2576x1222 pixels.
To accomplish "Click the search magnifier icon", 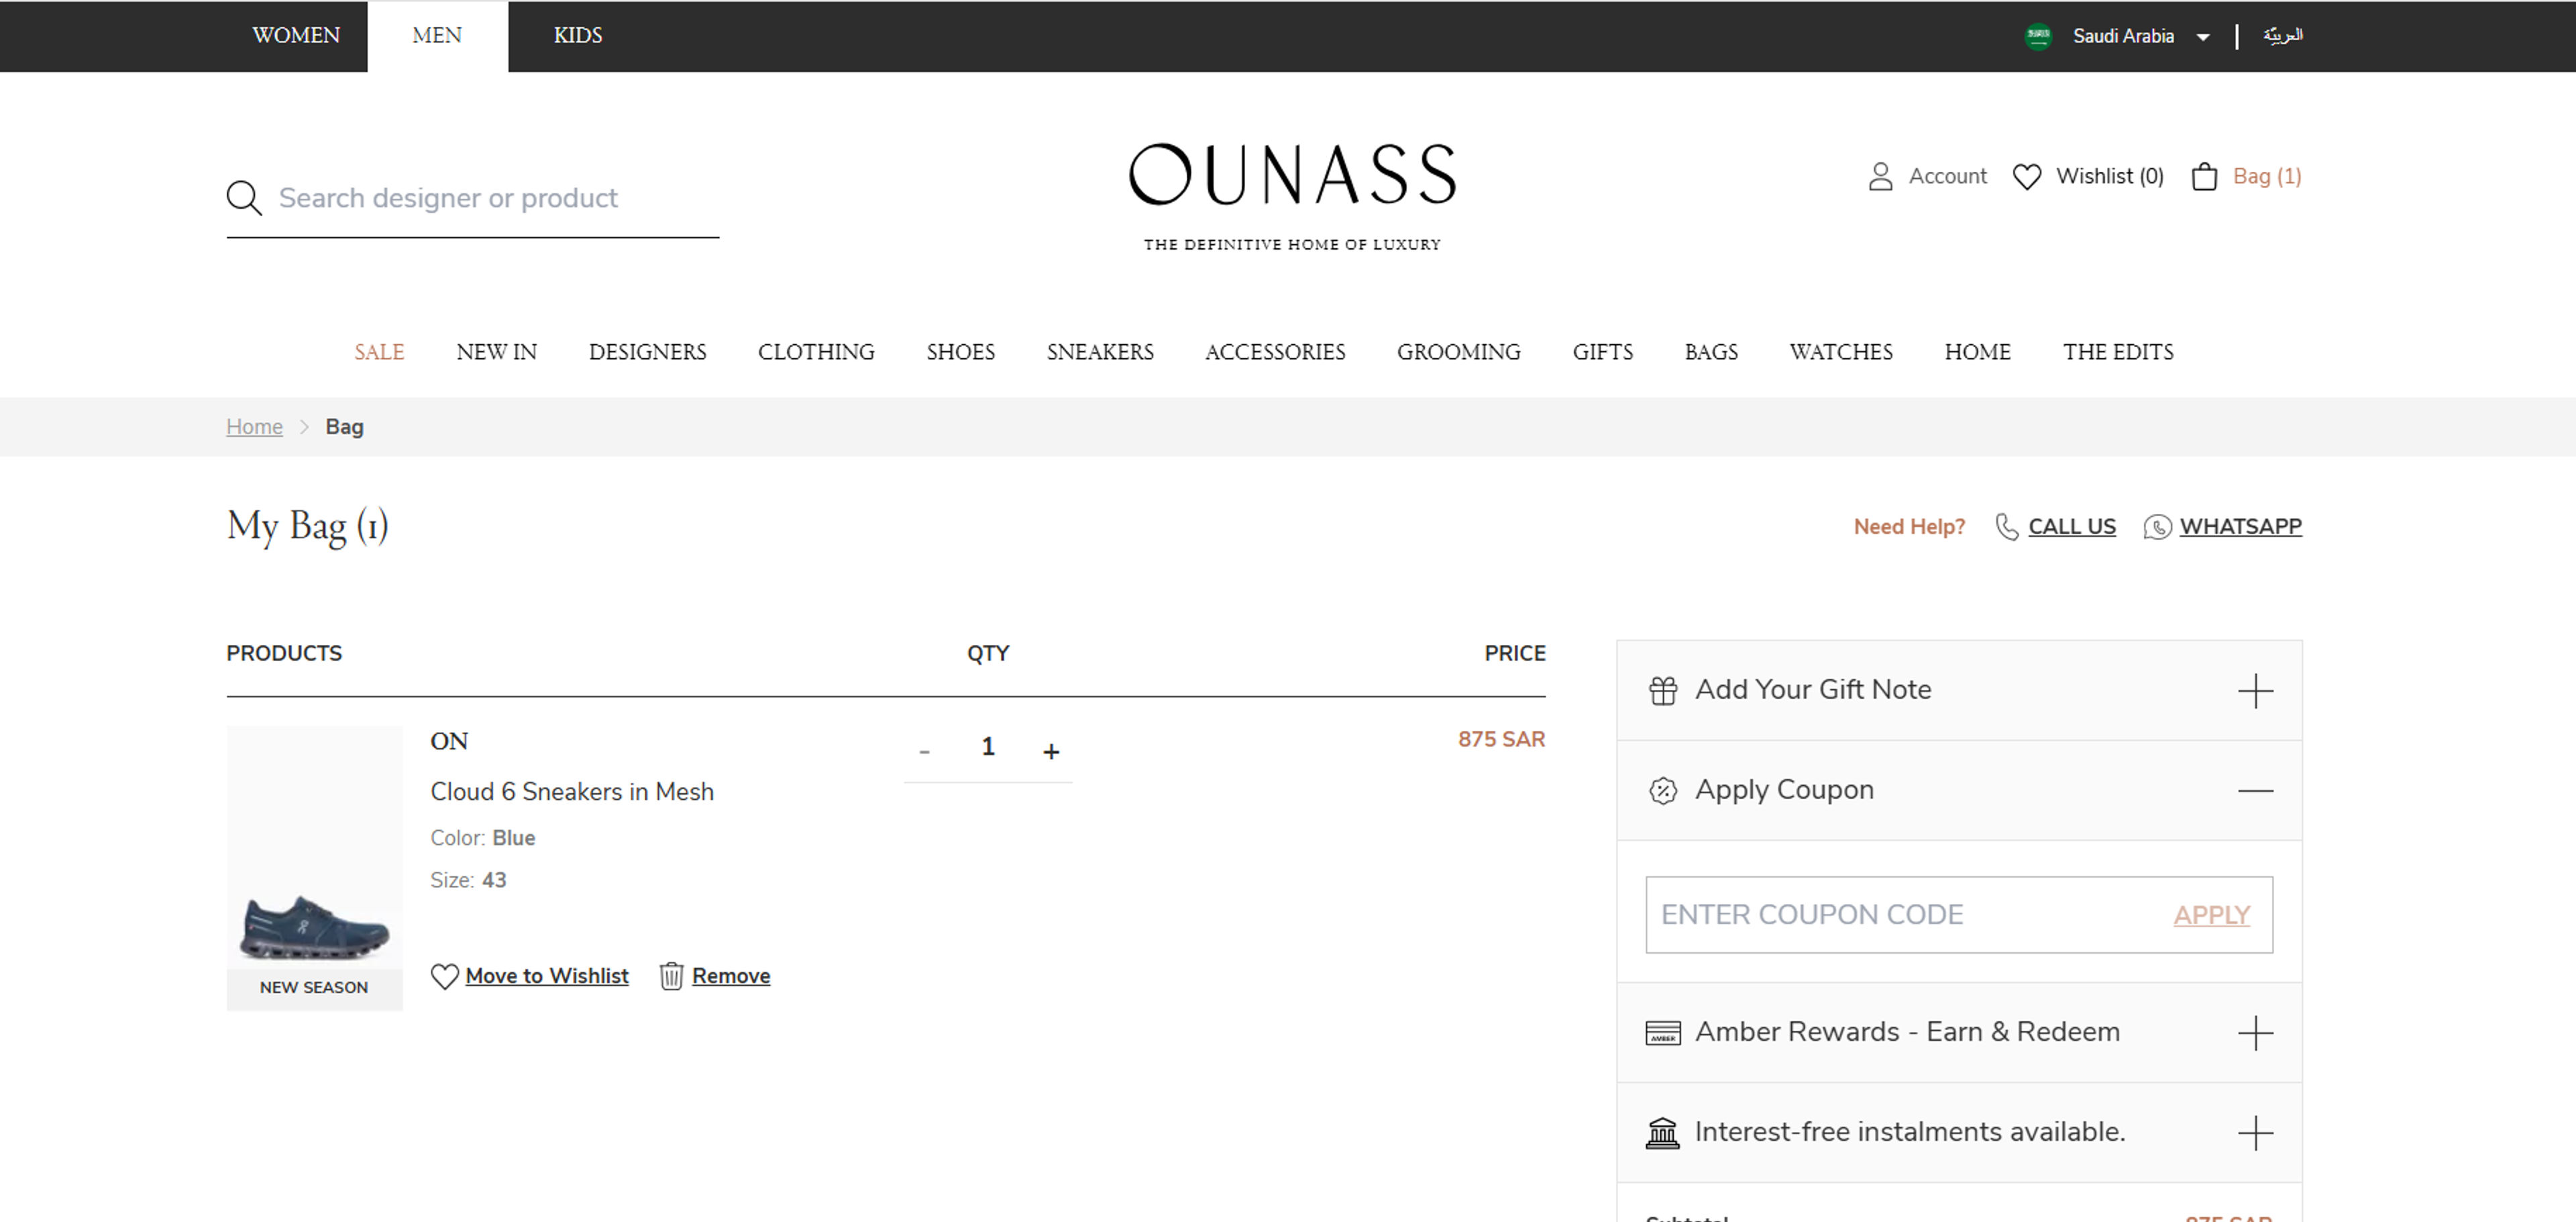I will (244, 198).
